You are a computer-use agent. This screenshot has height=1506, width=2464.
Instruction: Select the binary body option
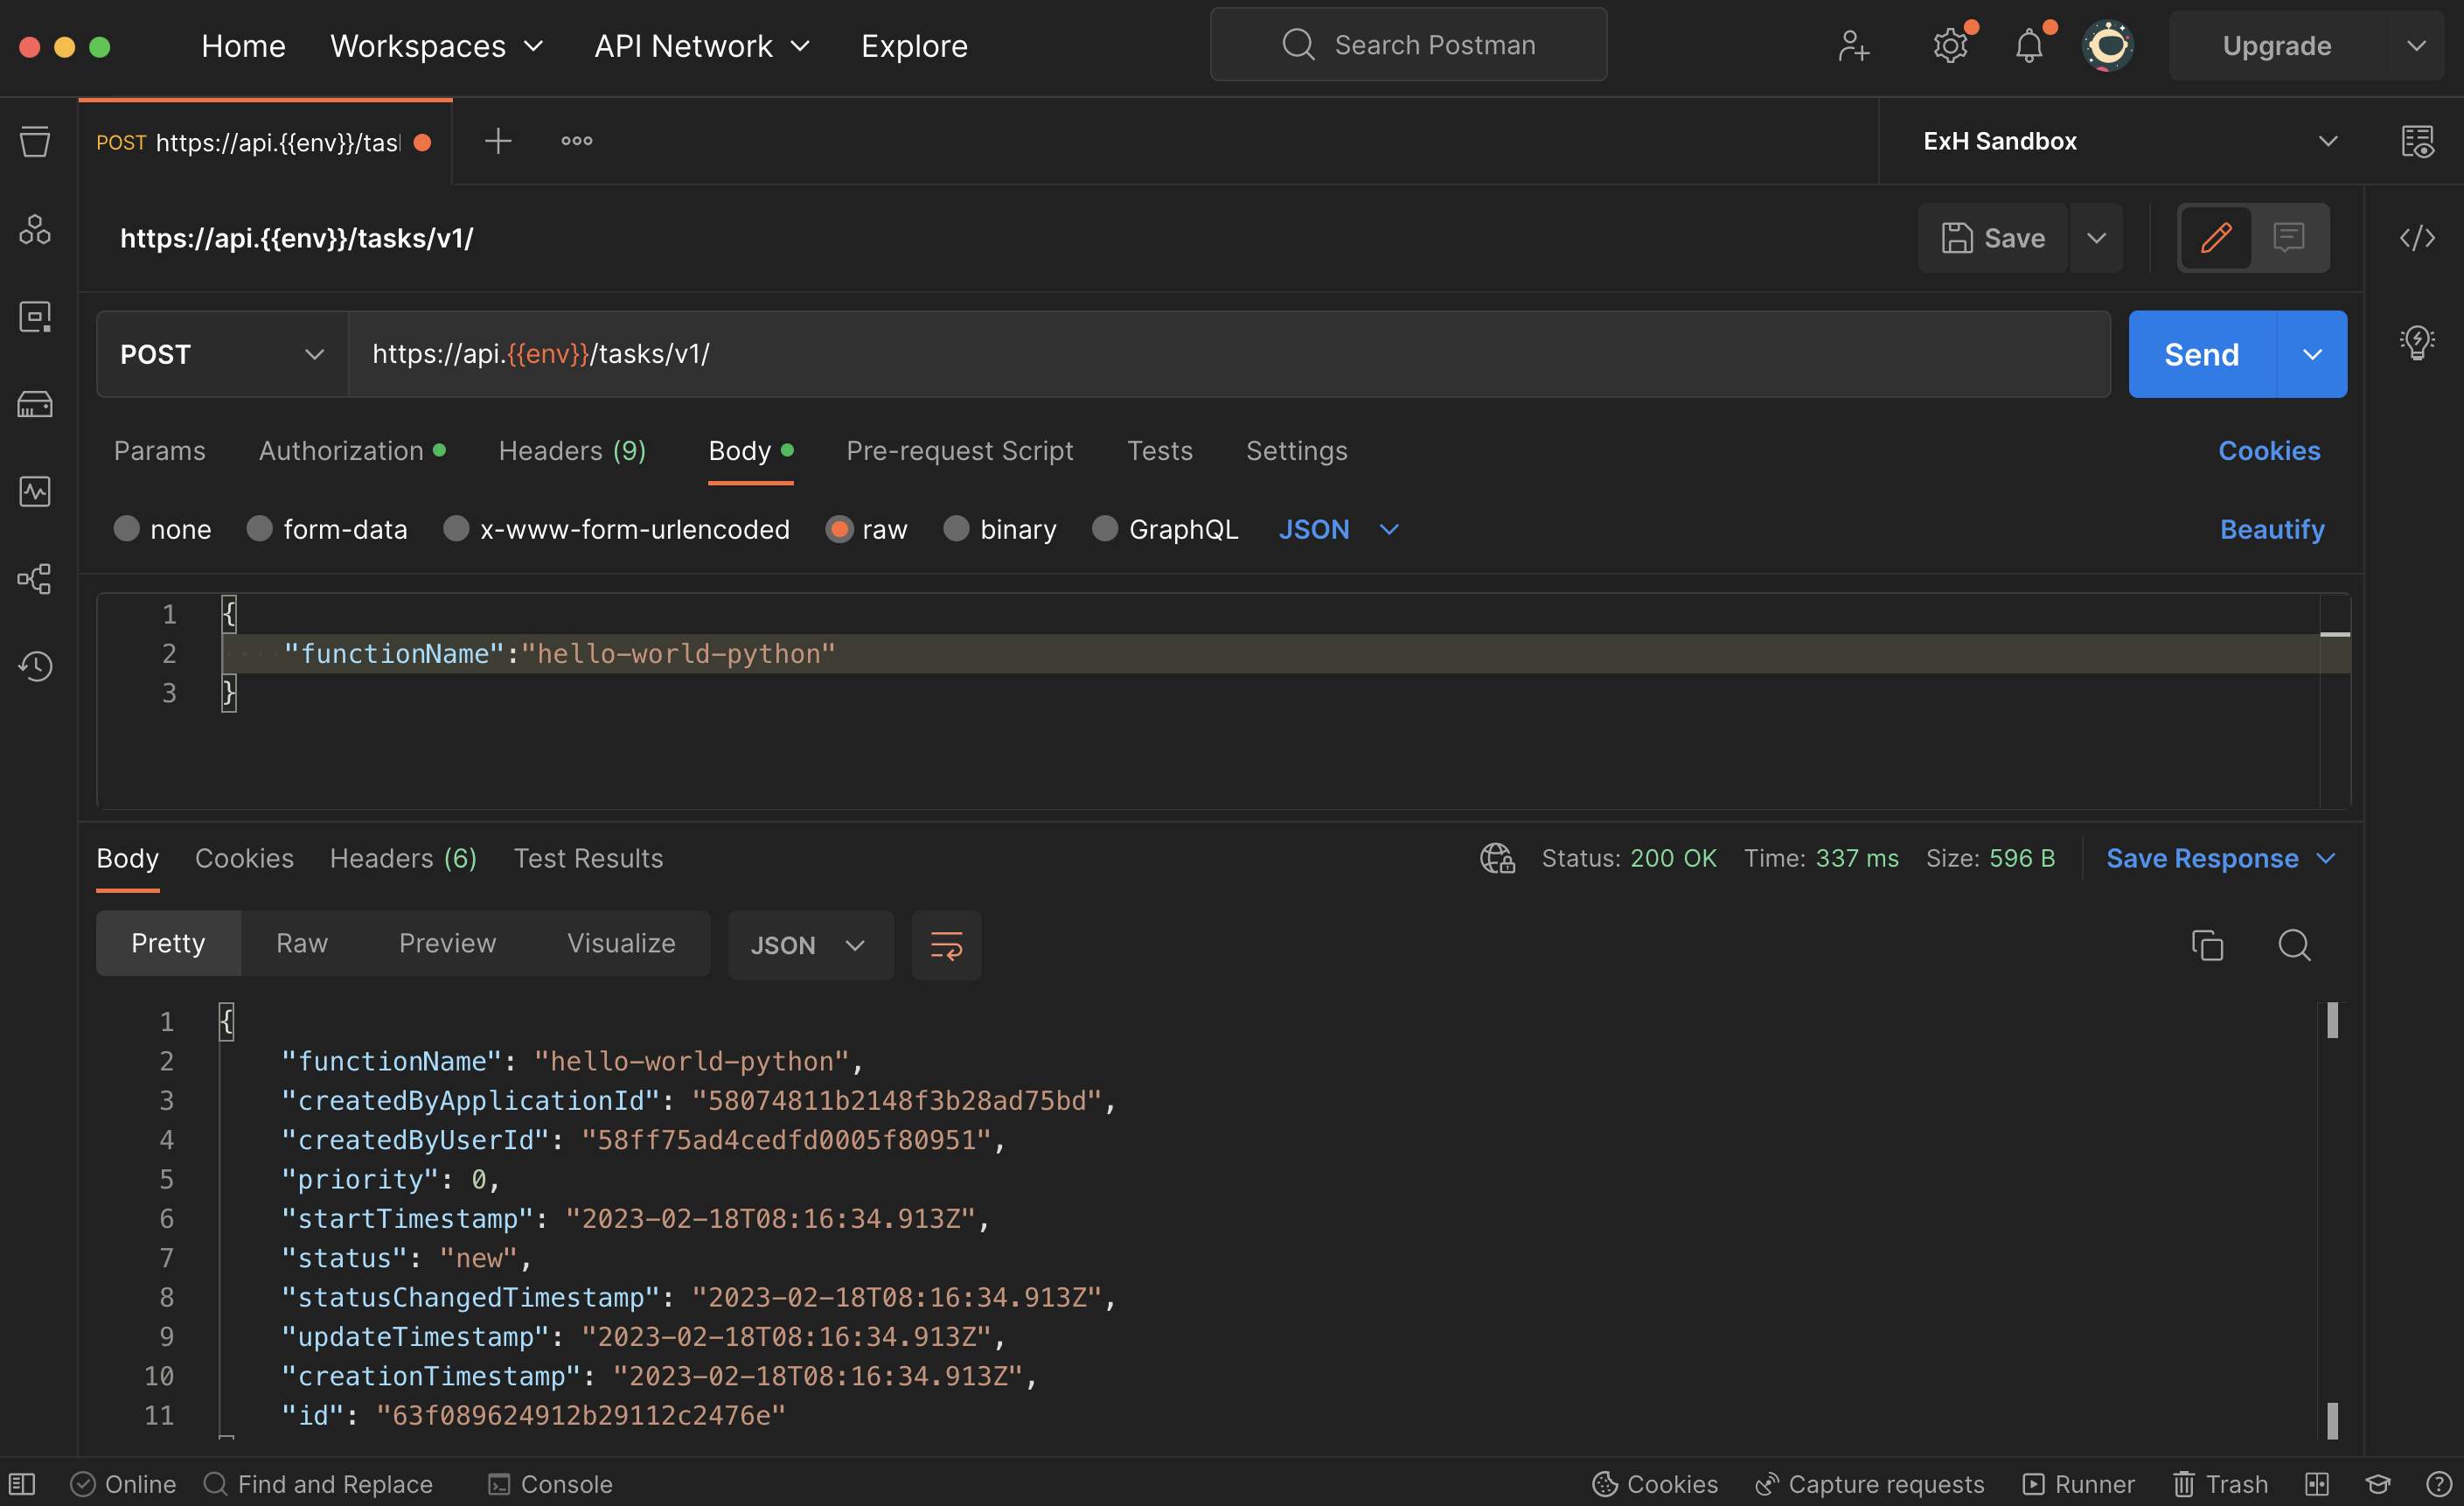coord(956,529)
